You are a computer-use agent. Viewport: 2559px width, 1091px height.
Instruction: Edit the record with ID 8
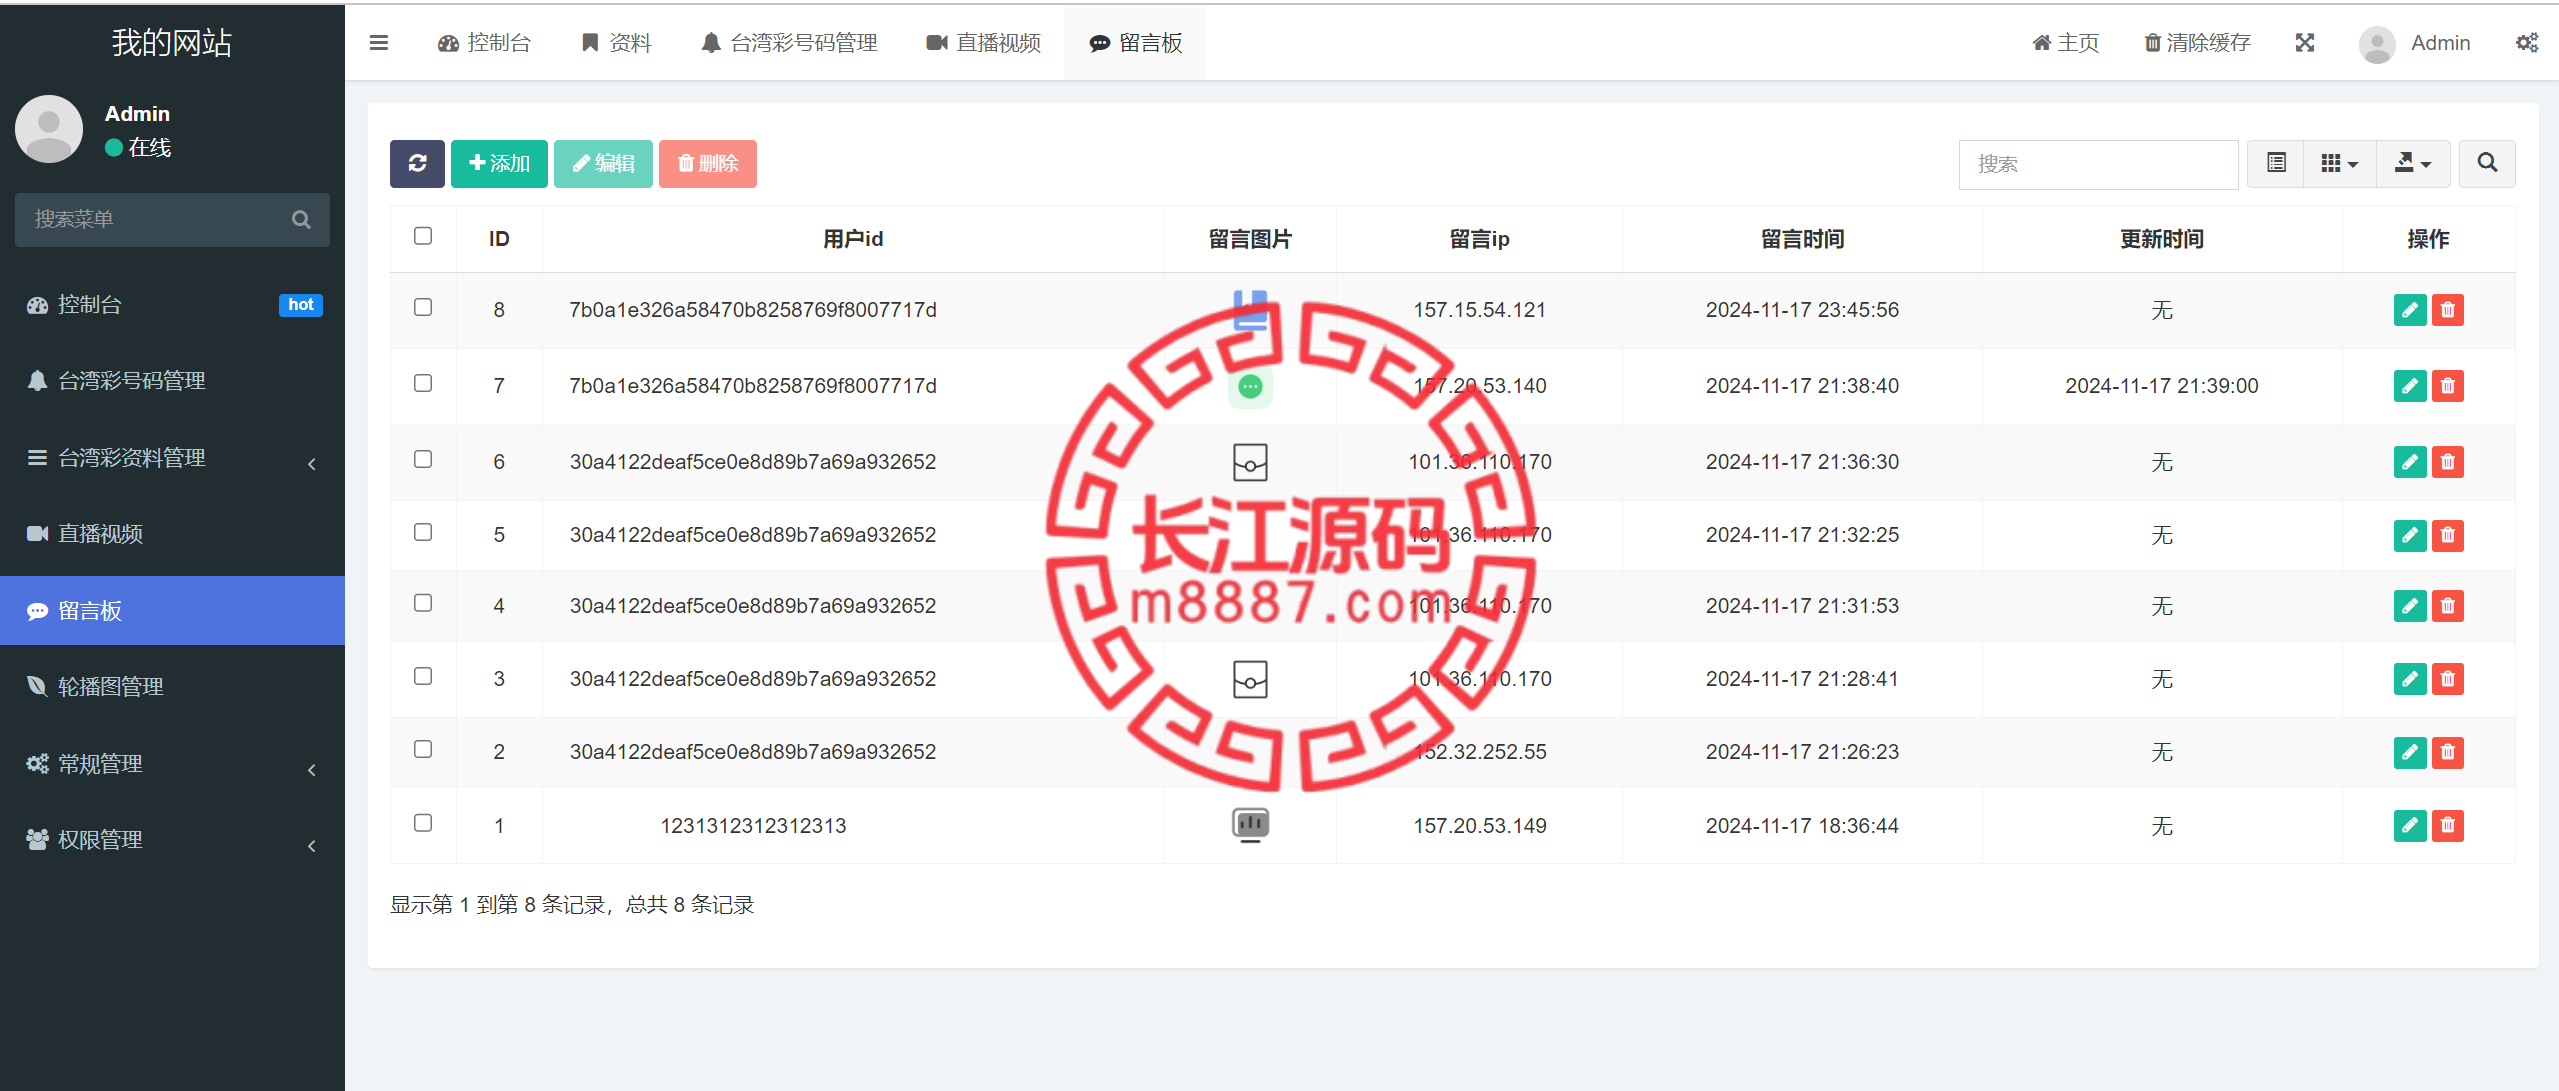coord(2410,310)
